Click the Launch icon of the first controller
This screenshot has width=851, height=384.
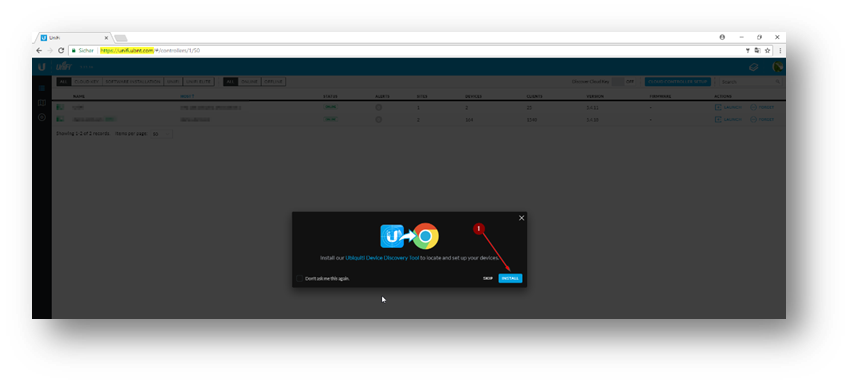[x=719, y=107]
